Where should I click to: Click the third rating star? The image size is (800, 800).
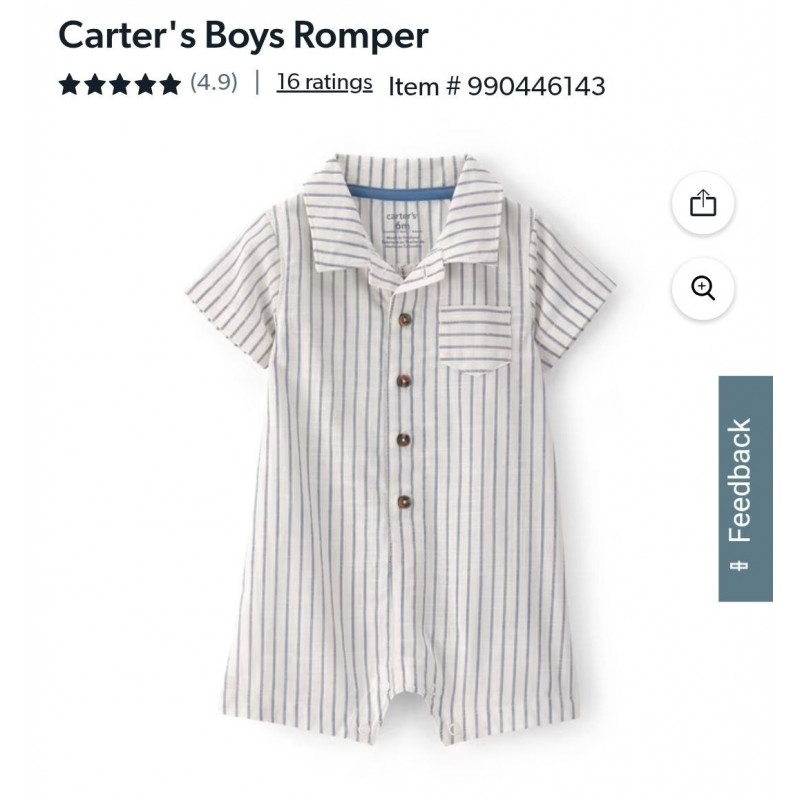coord(120,84)
